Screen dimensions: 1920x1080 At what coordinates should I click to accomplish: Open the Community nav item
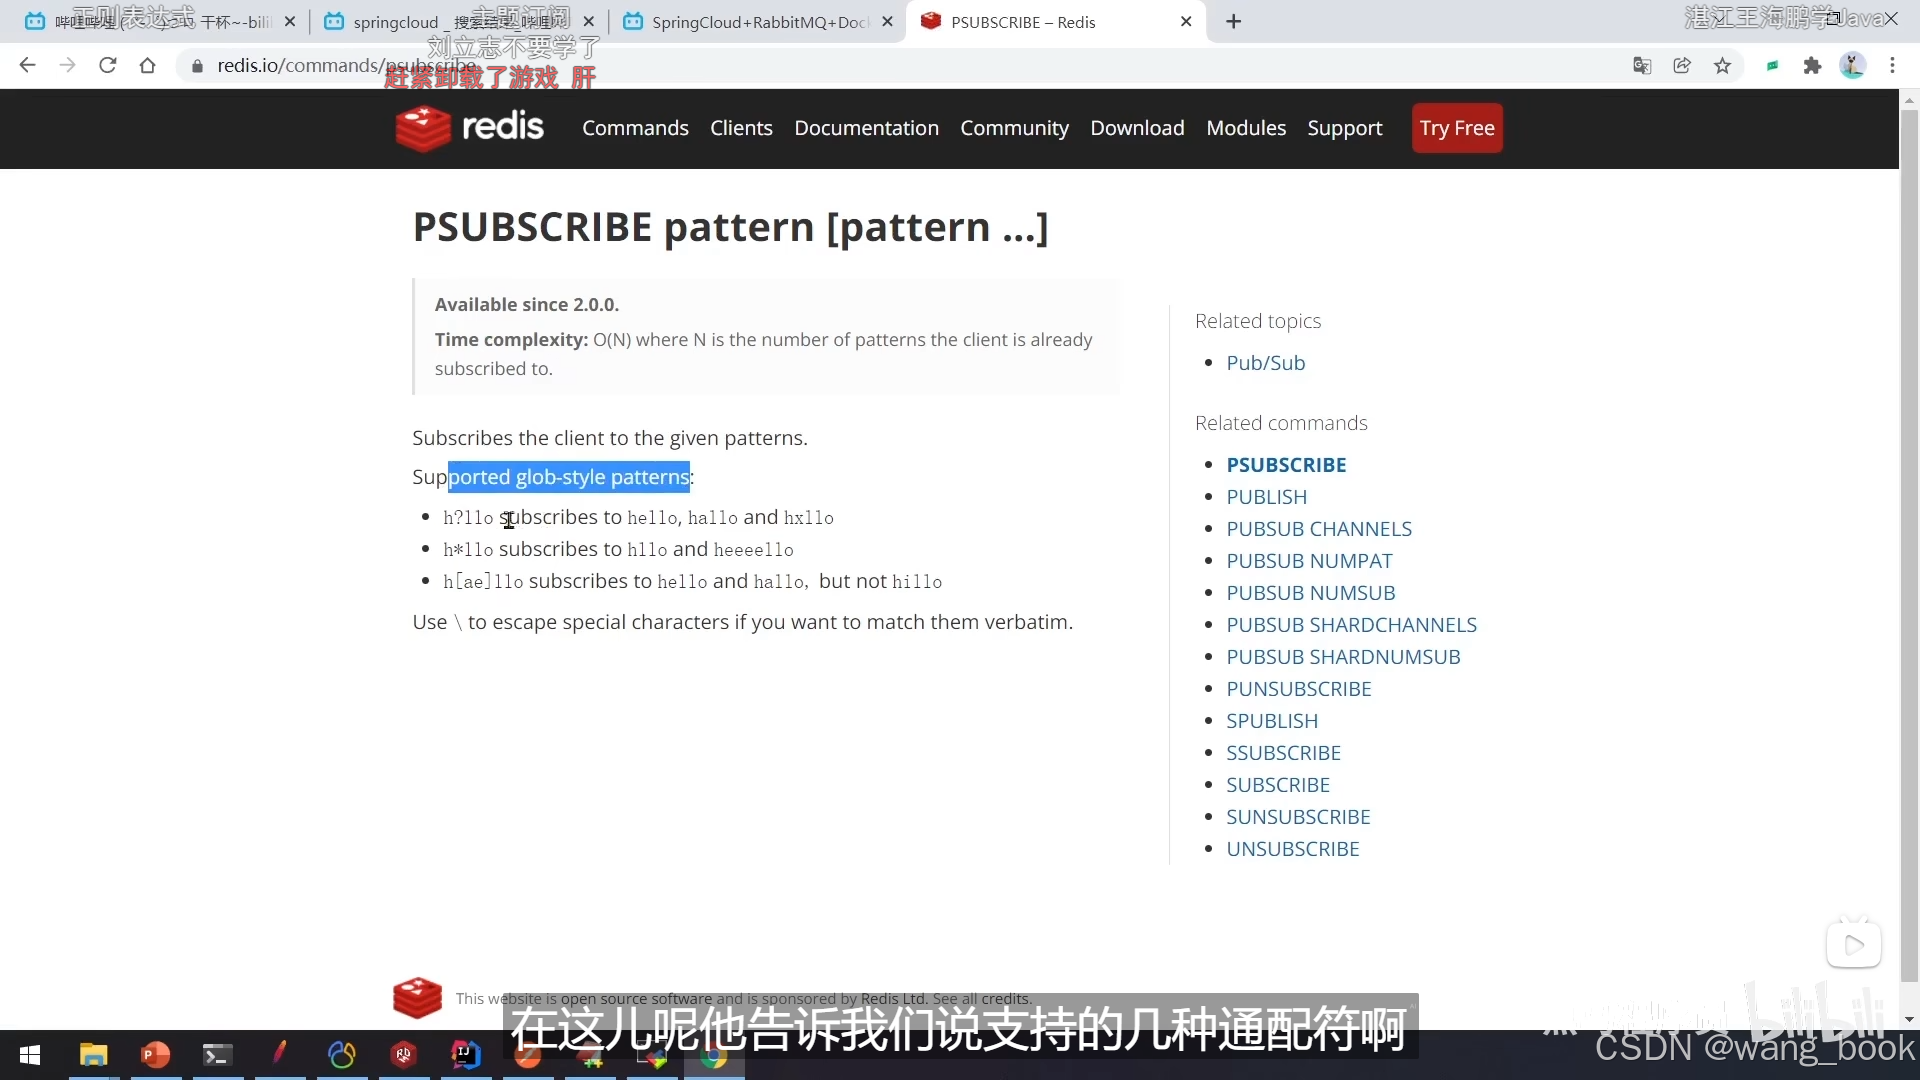[1014, 128]
